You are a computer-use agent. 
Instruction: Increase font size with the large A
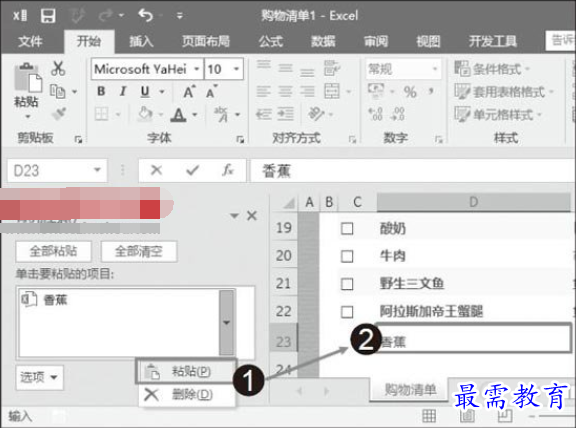coord(189,91)
